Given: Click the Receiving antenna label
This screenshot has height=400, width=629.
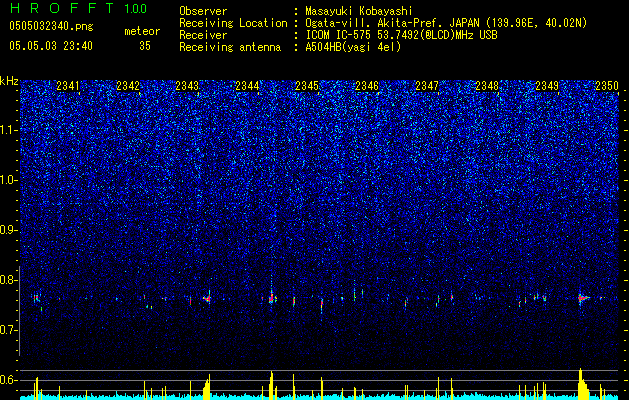Looking at the screenshot, I should click(230, 47).
